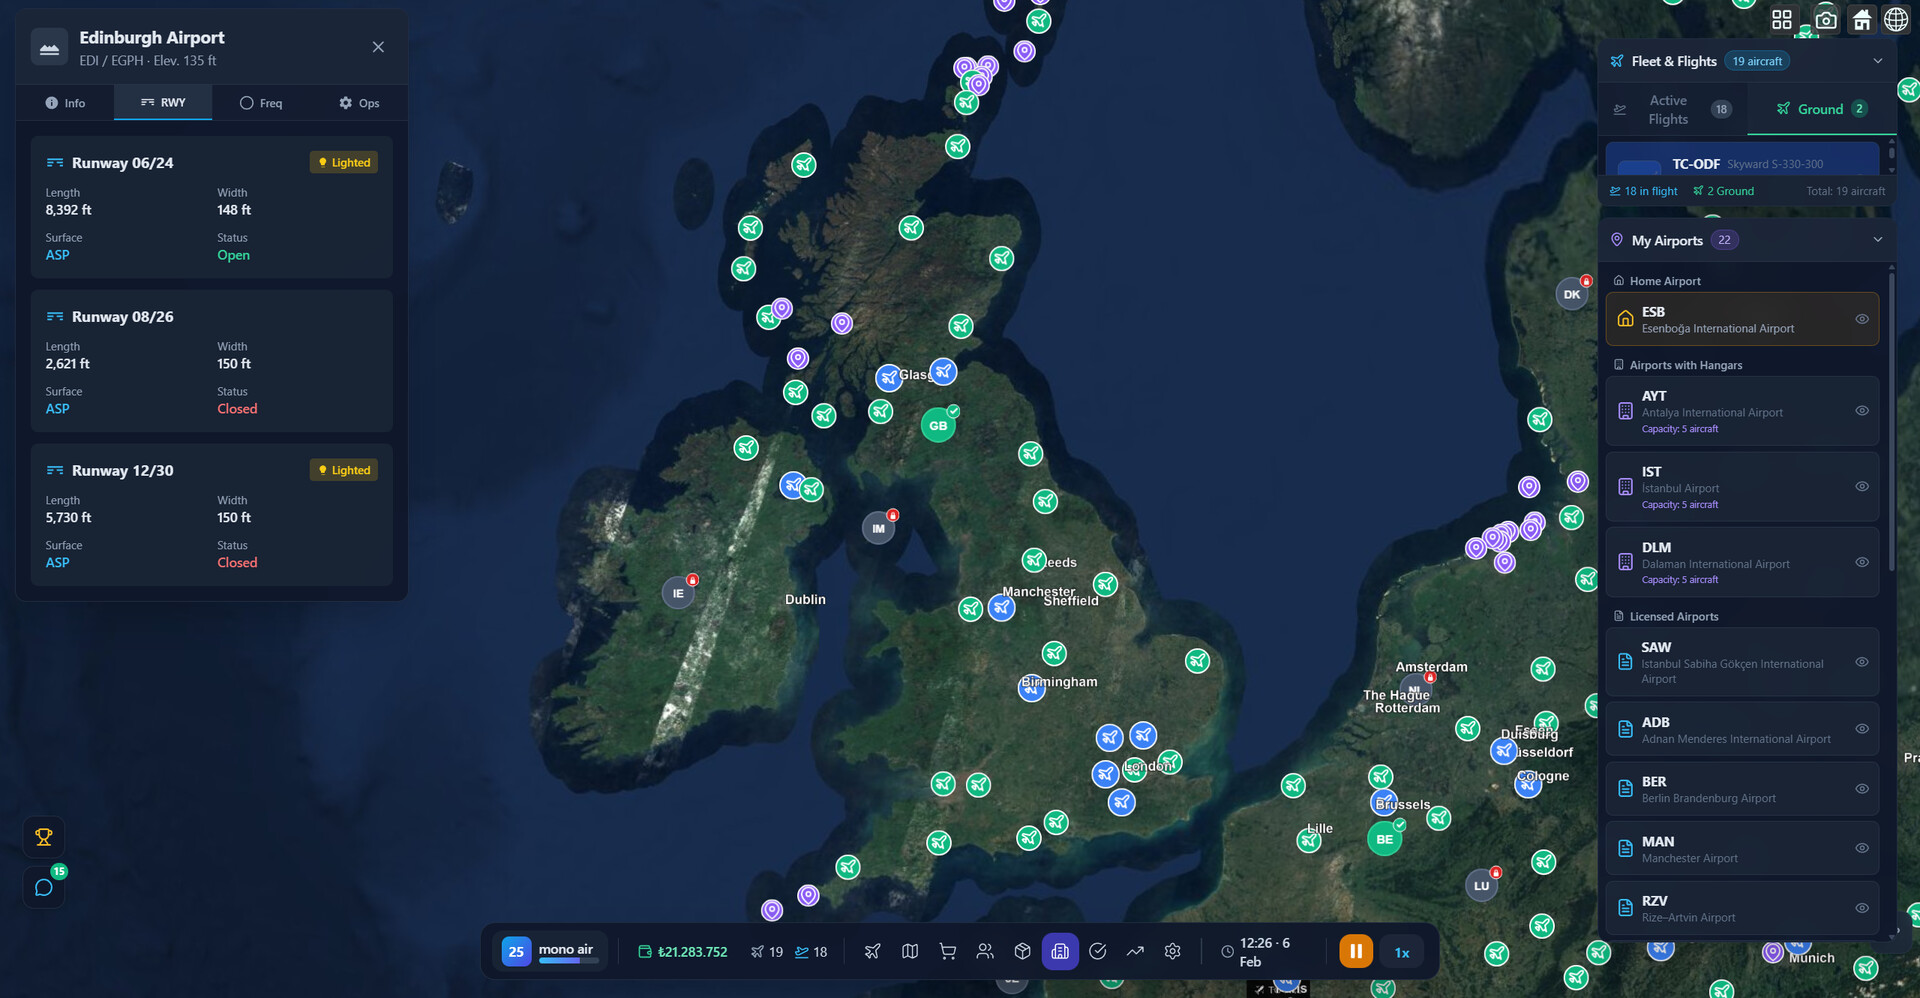Open the shopping cart in bottom toolbar
Viewport: 1920px width, 998px height.
(x=947, y=951)
